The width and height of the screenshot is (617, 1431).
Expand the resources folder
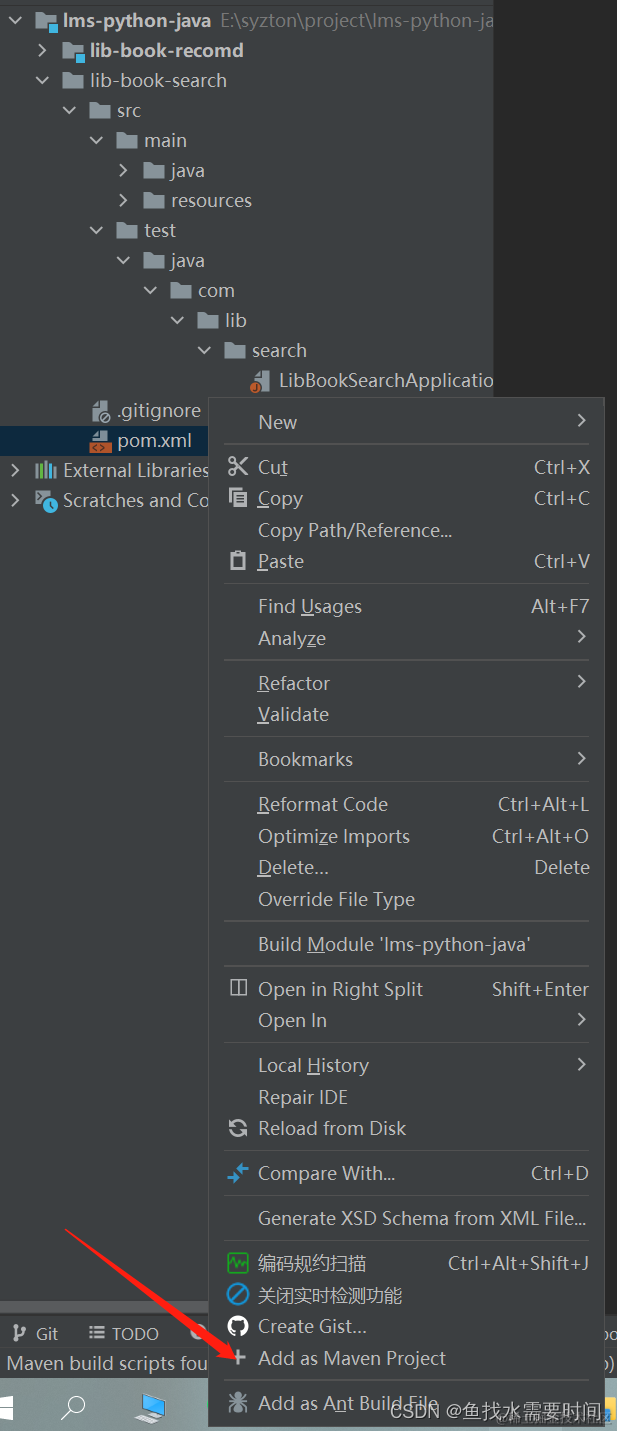[123, 200]
